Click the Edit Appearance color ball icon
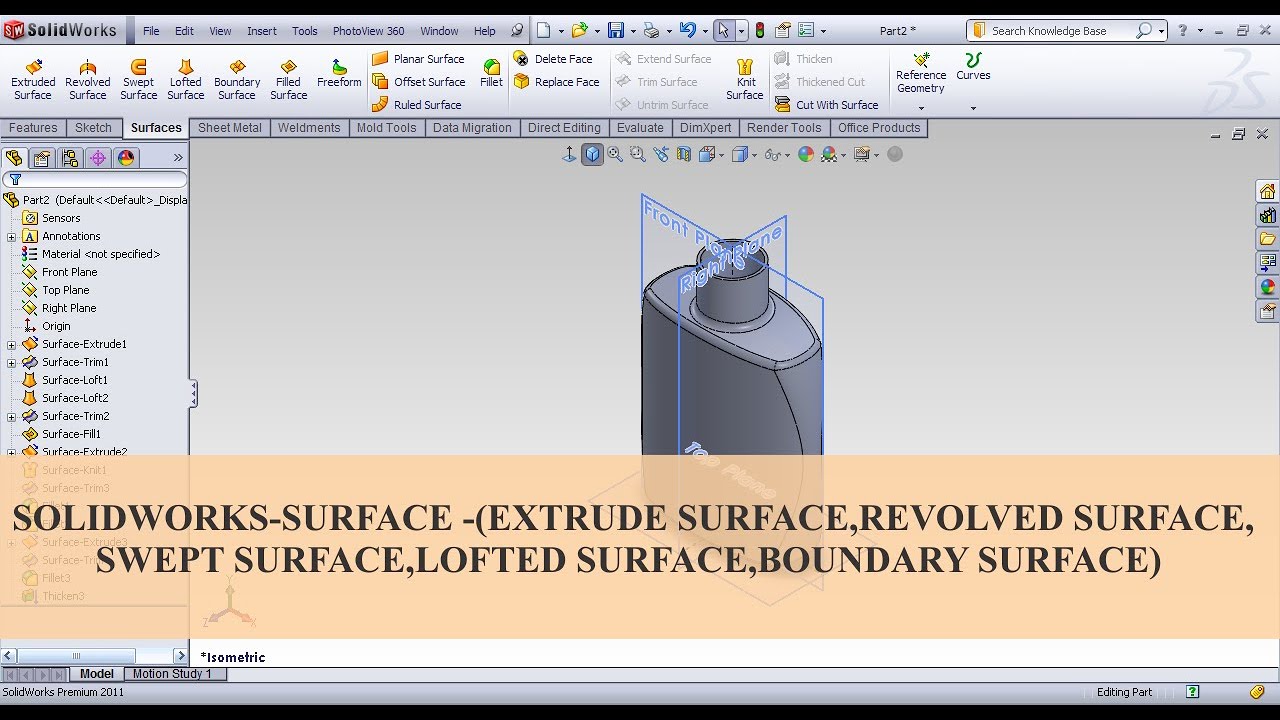The height and width of the screenshot is (720, 1280). tap(805, 154)
